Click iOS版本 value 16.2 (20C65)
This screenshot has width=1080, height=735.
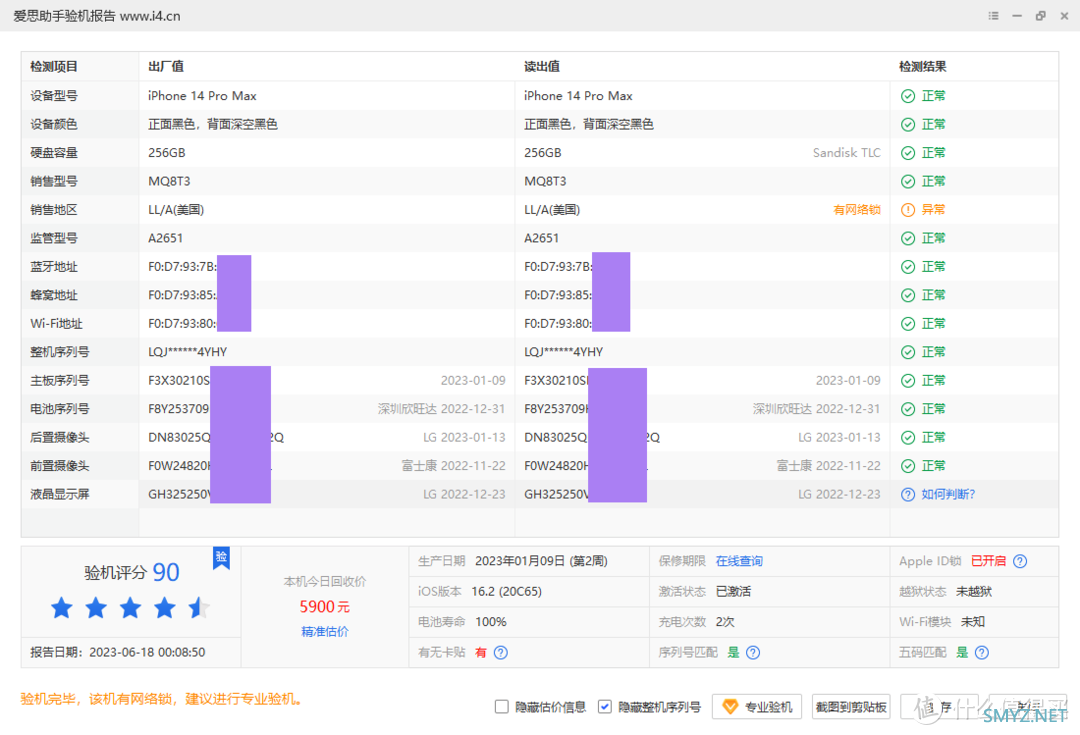[506, 592]
